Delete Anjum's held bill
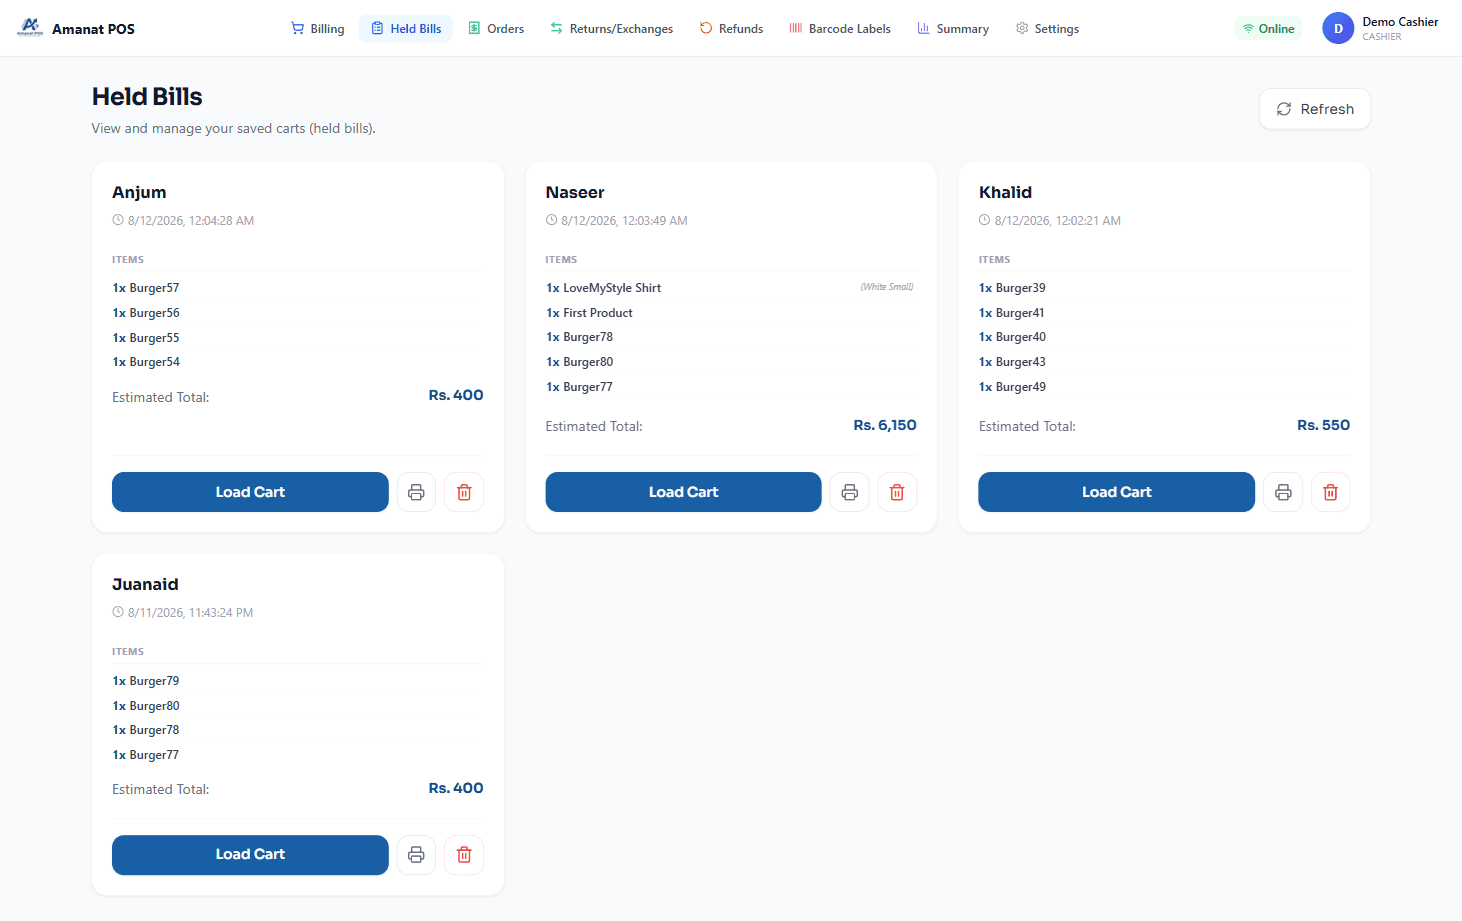 pos(464,492)
